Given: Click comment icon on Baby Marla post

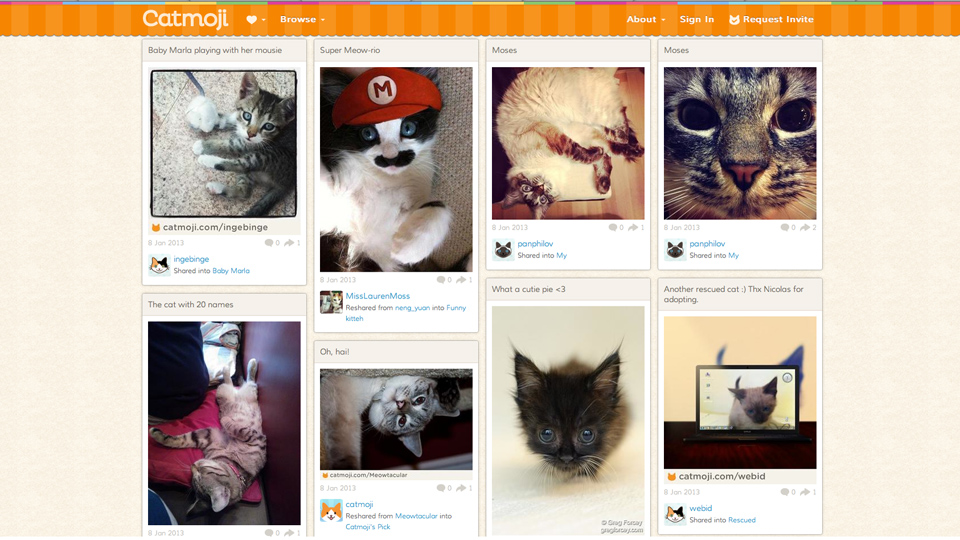Looking at the screenshot, I should [x=269, y=243].
